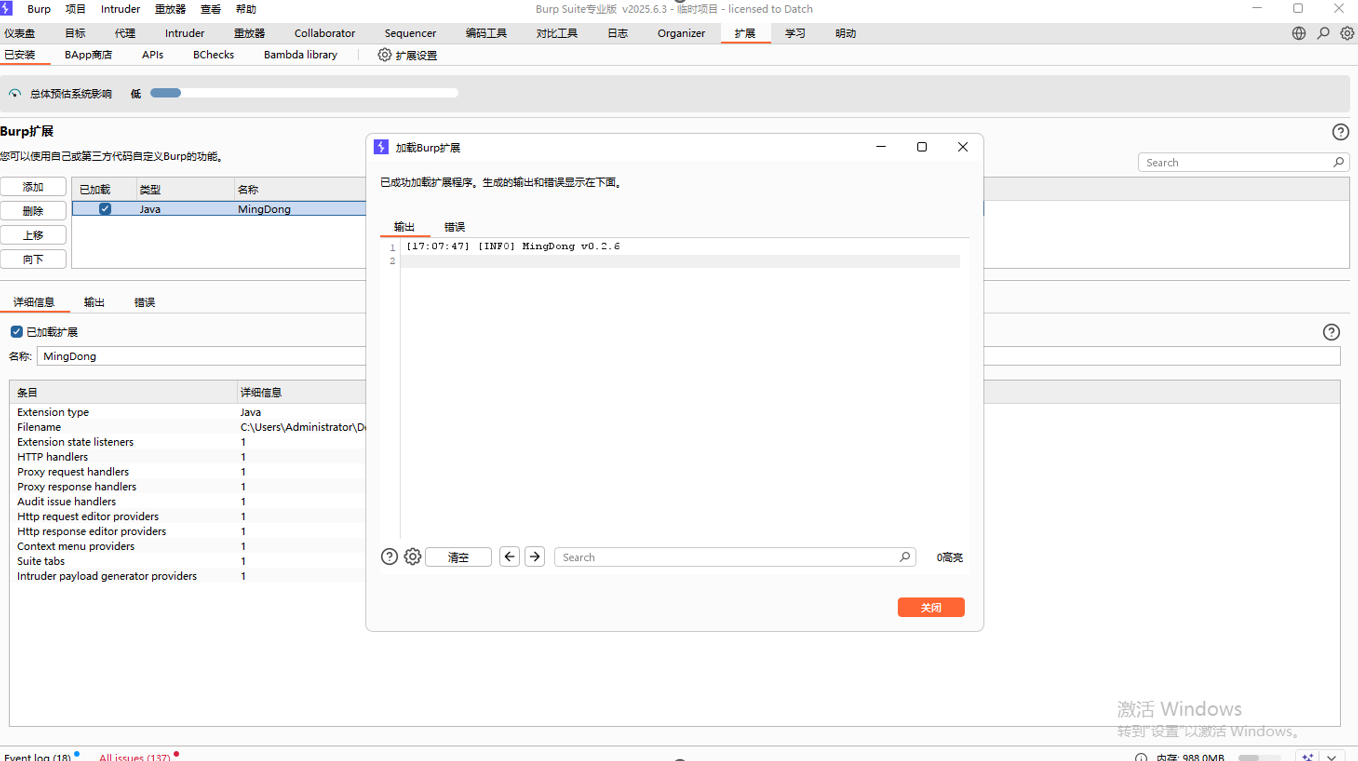Image resolution: width=1358 pixels, height=761 pixels.
Task: Open the APIs sub-tab
Action: pyautogui.click(x=152, y=55)
